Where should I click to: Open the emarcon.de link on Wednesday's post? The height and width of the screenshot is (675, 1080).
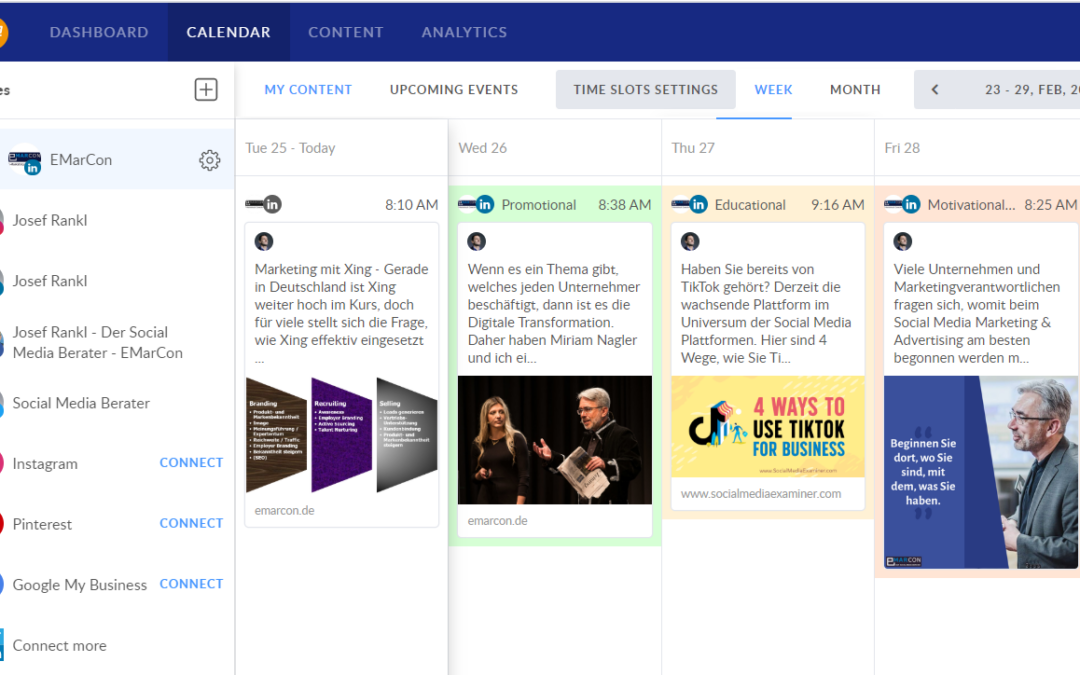click(x=497, y=521)
